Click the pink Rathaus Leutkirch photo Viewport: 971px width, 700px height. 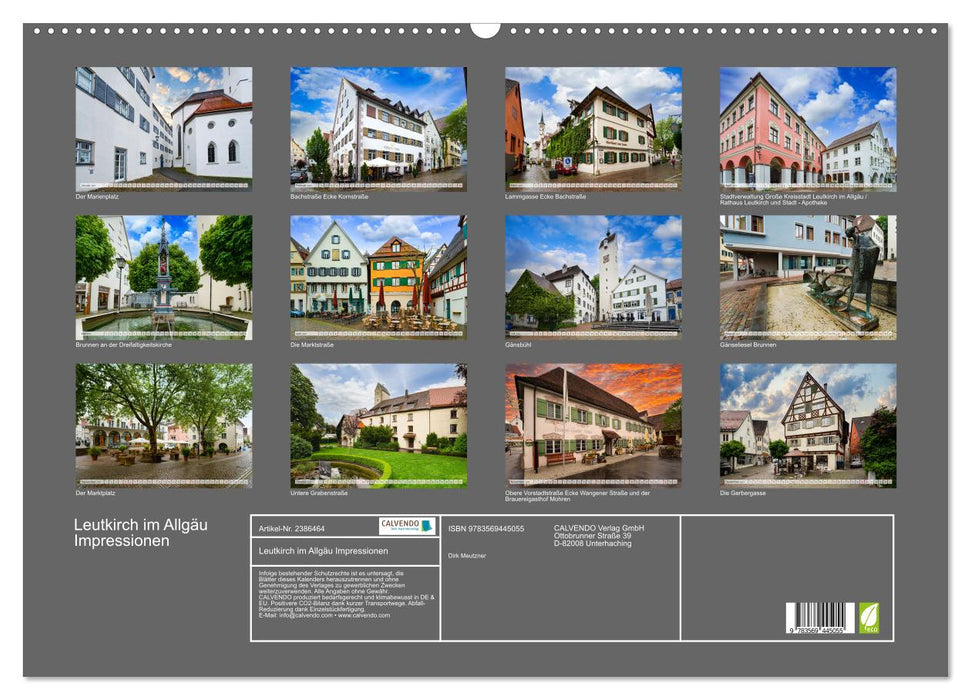808,129
